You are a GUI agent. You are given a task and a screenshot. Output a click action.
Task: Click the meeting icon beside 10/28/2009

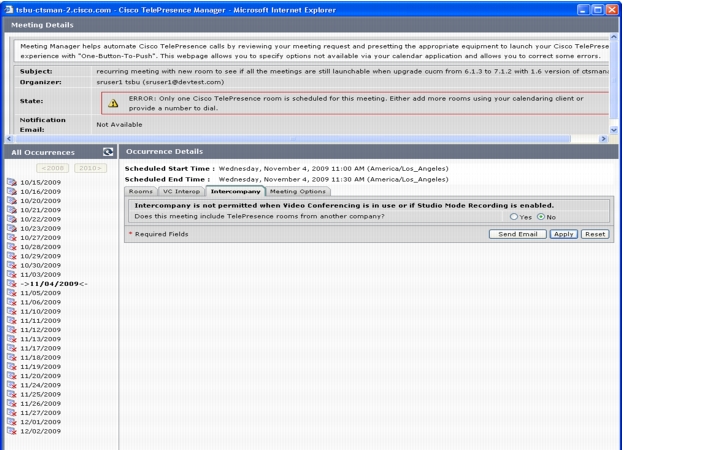click(x=12, y=247)
